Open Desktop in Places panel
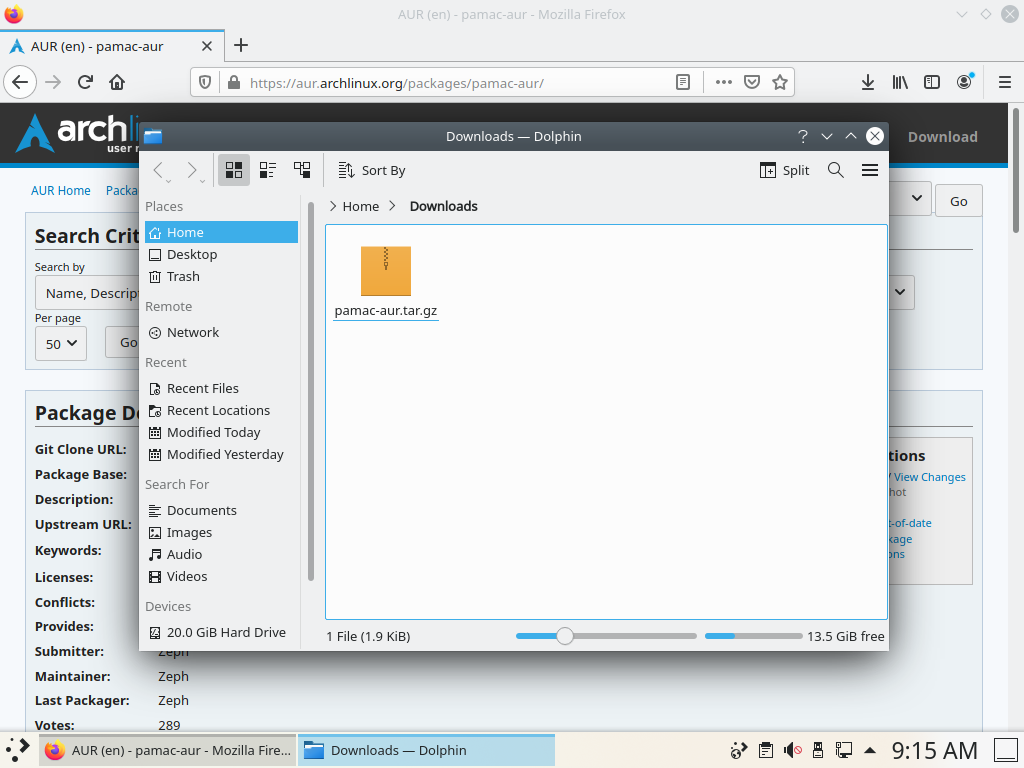The image size is (1024, 768). (x=221, y=255)
